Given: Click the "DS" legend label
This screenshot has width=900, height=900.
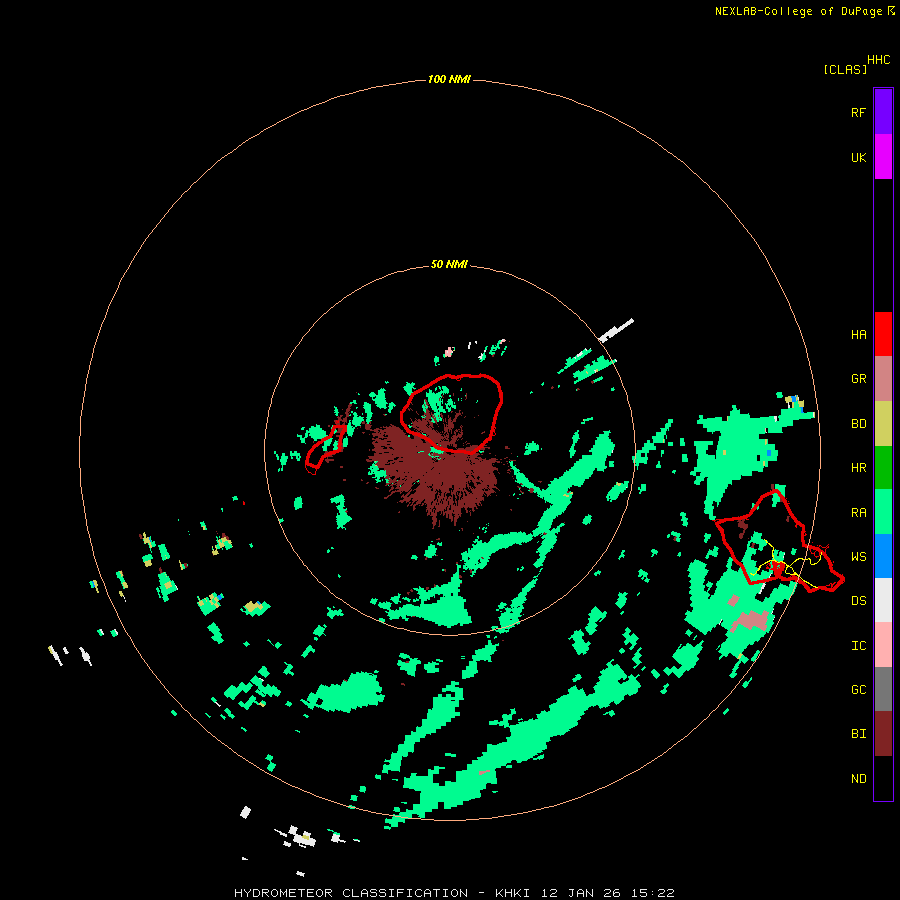Looking at the screenshot, I should pyautogui.click(x=858, y=600).
